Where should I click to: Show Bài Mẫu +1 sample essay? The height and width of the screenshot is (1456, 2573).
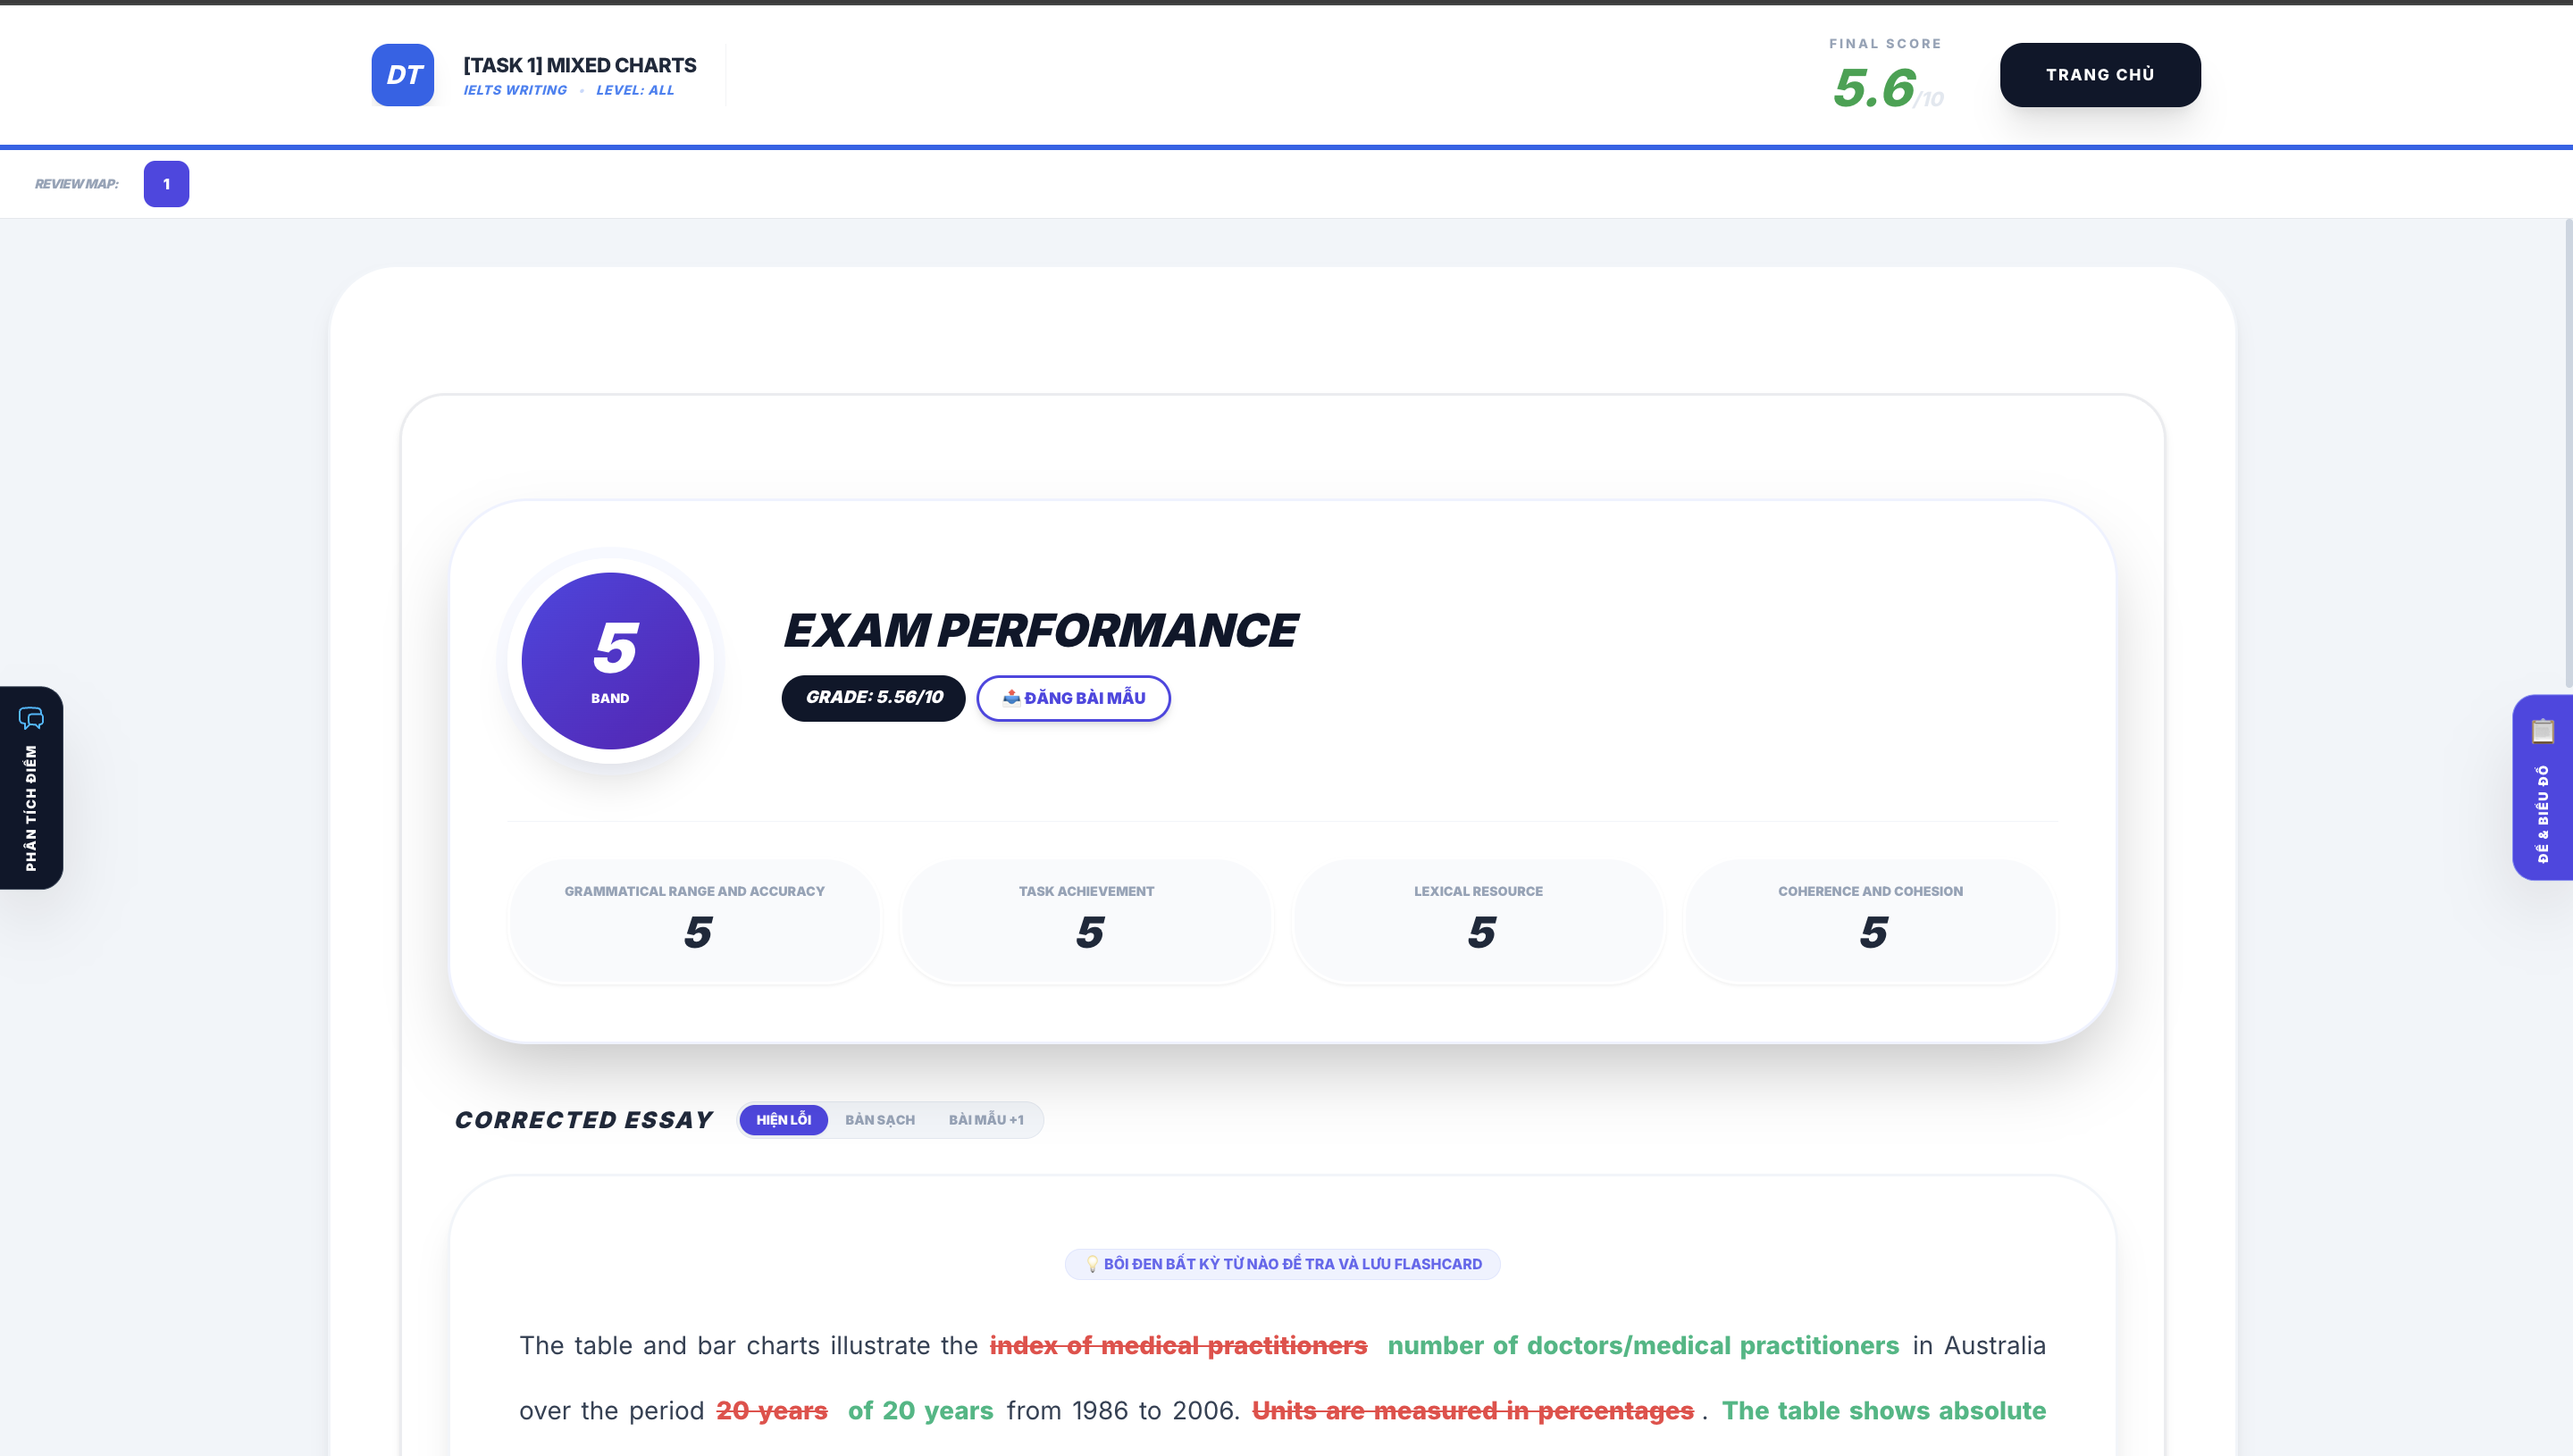[x=985, y=1120]
